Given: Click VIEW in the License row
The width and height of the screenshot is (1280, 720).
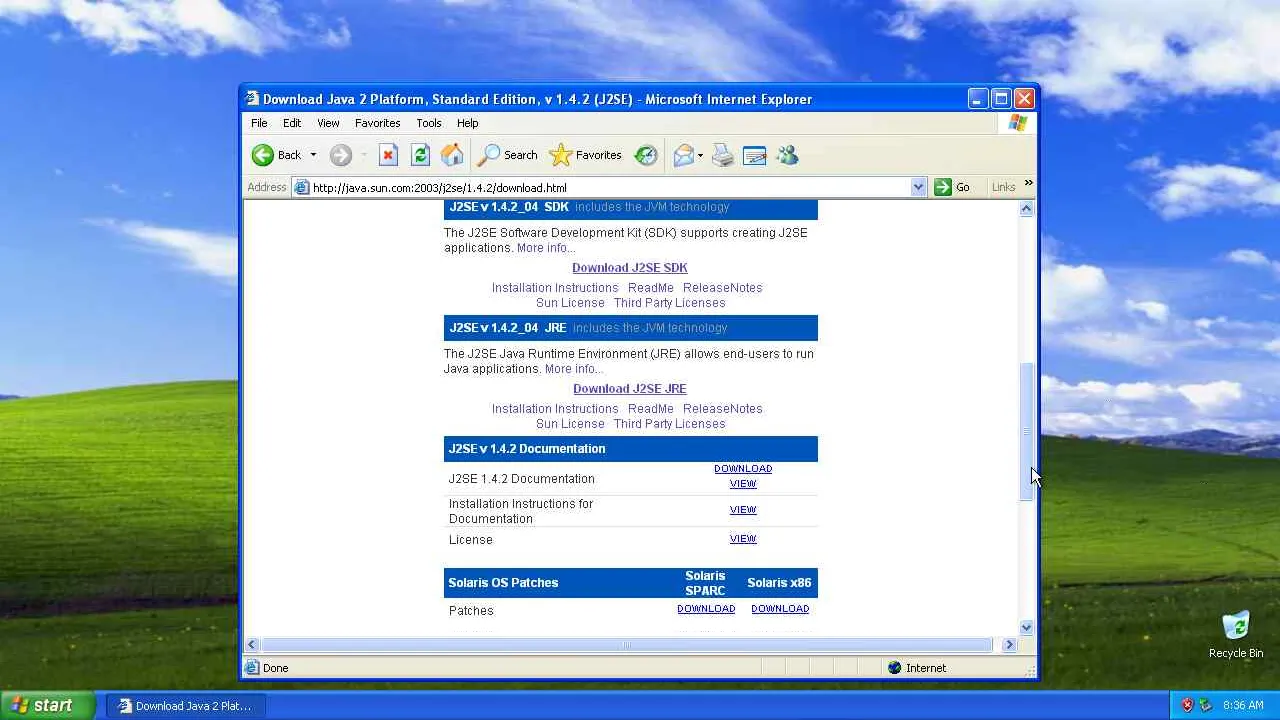Looking at the screenshot, I should (743, 539).
